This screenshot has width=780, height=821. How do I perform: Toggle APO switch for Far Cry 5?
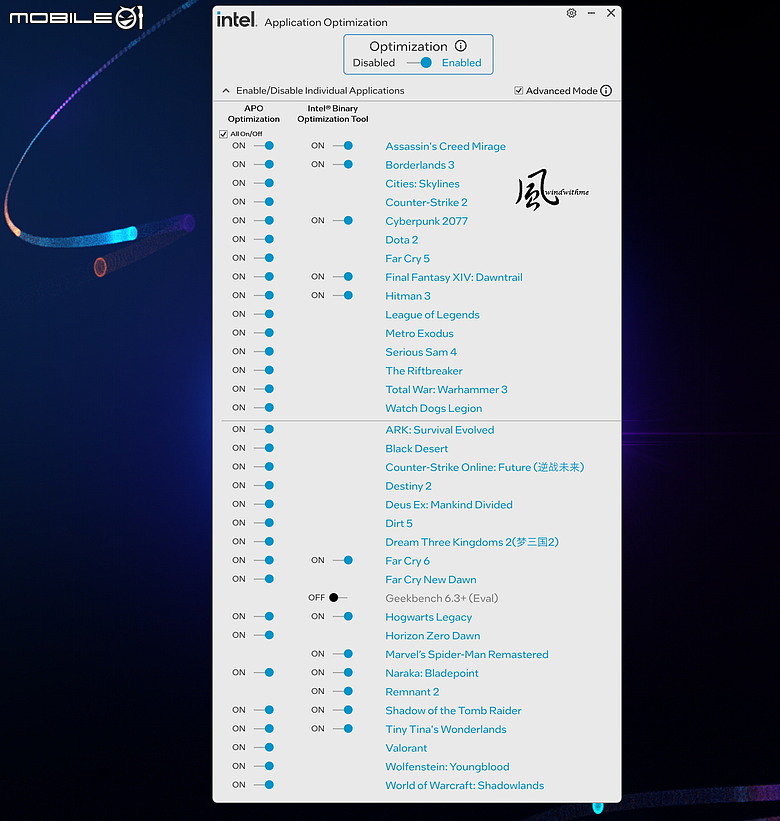point(264,258)
